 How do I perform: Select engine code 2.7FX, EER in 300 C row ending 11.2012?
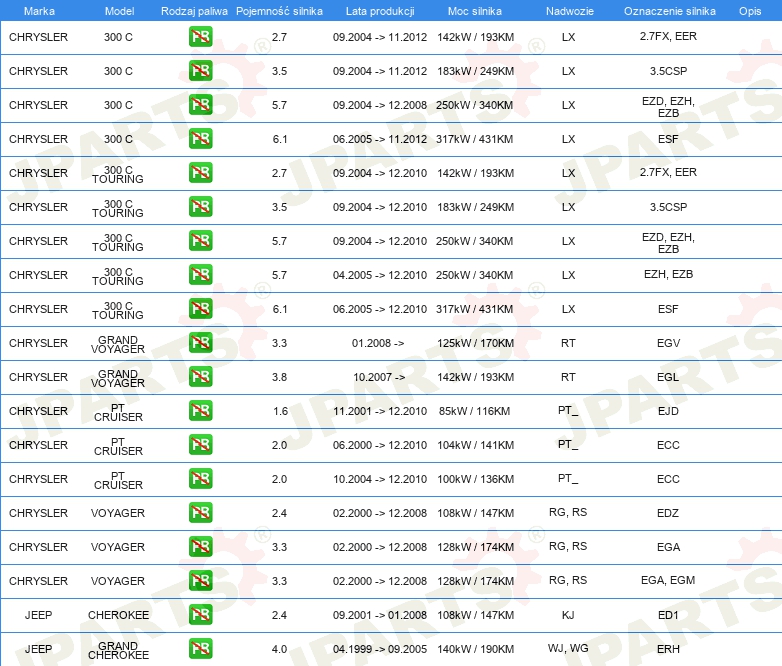(668, 36)
